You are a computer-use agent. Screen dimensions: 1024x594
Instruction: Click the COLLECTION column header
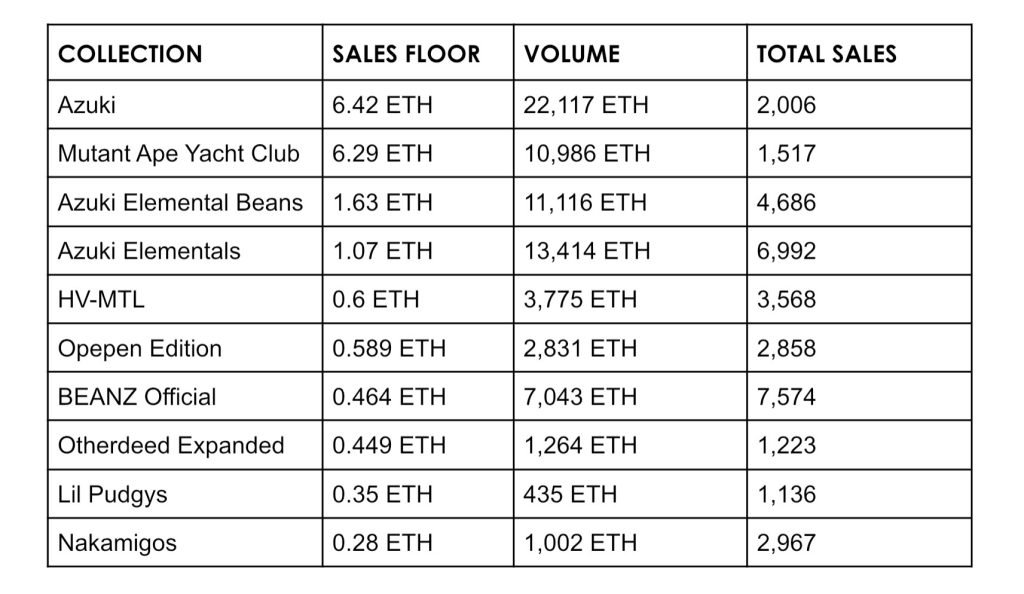click(x=130, y=54)
